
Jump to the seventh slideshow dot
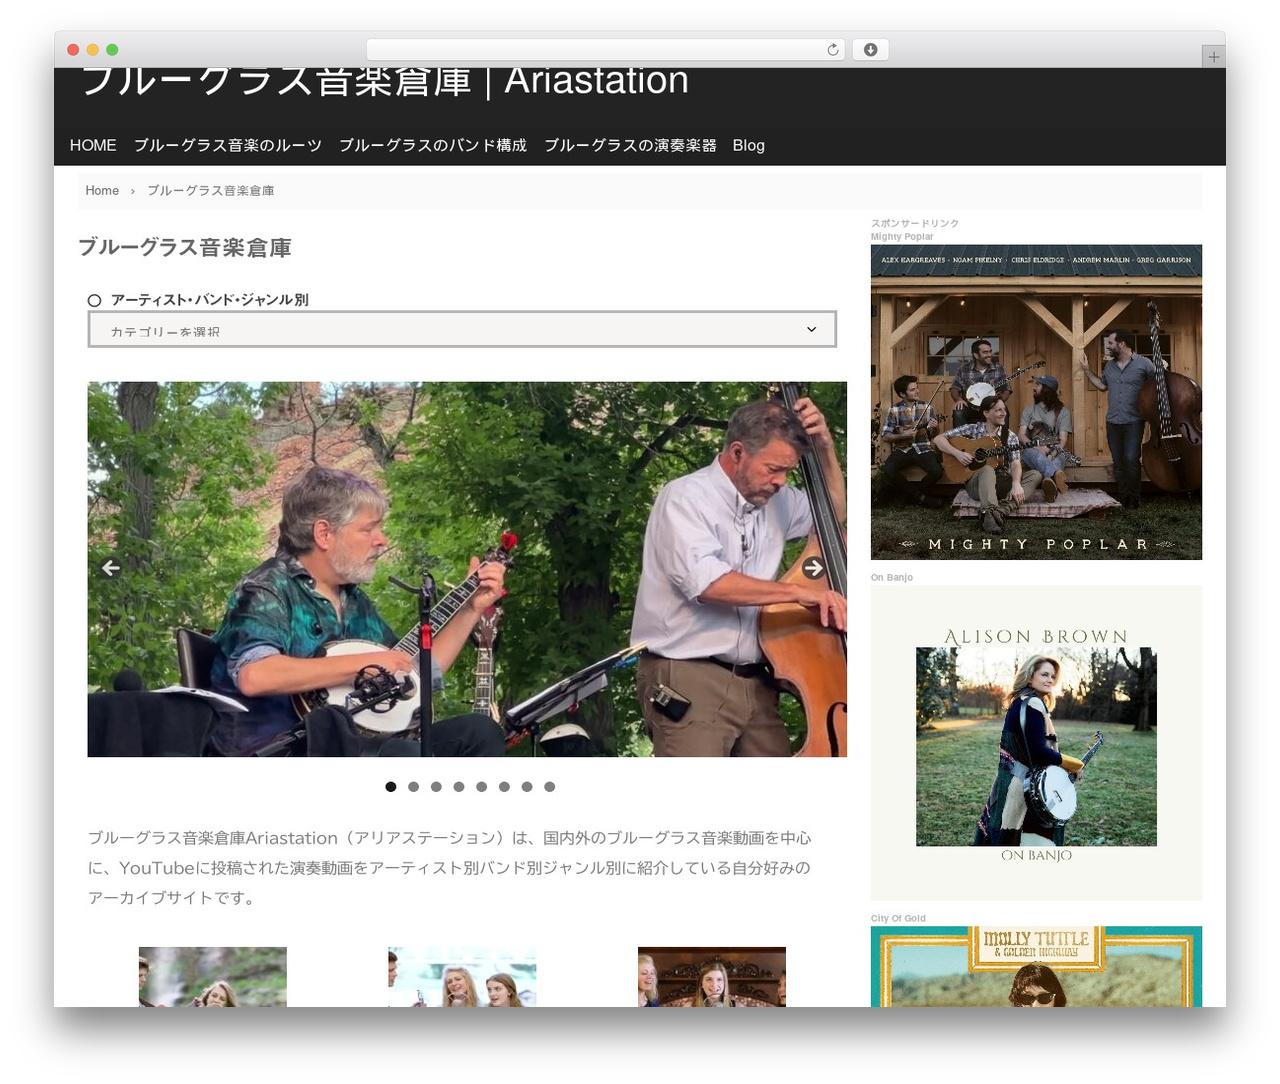pos(527,787)
